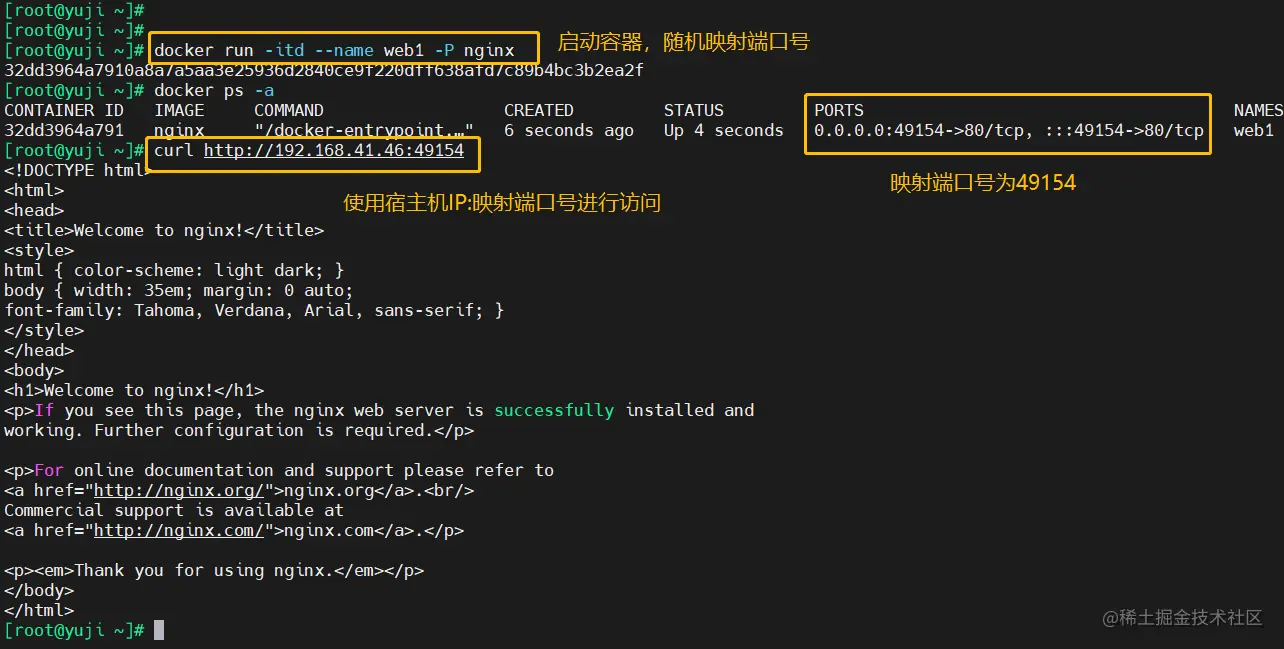The image size is (1284, 649).
Task: Click the "/docker-entrypoint.…" command value
Action: click(x=364, y=130)
